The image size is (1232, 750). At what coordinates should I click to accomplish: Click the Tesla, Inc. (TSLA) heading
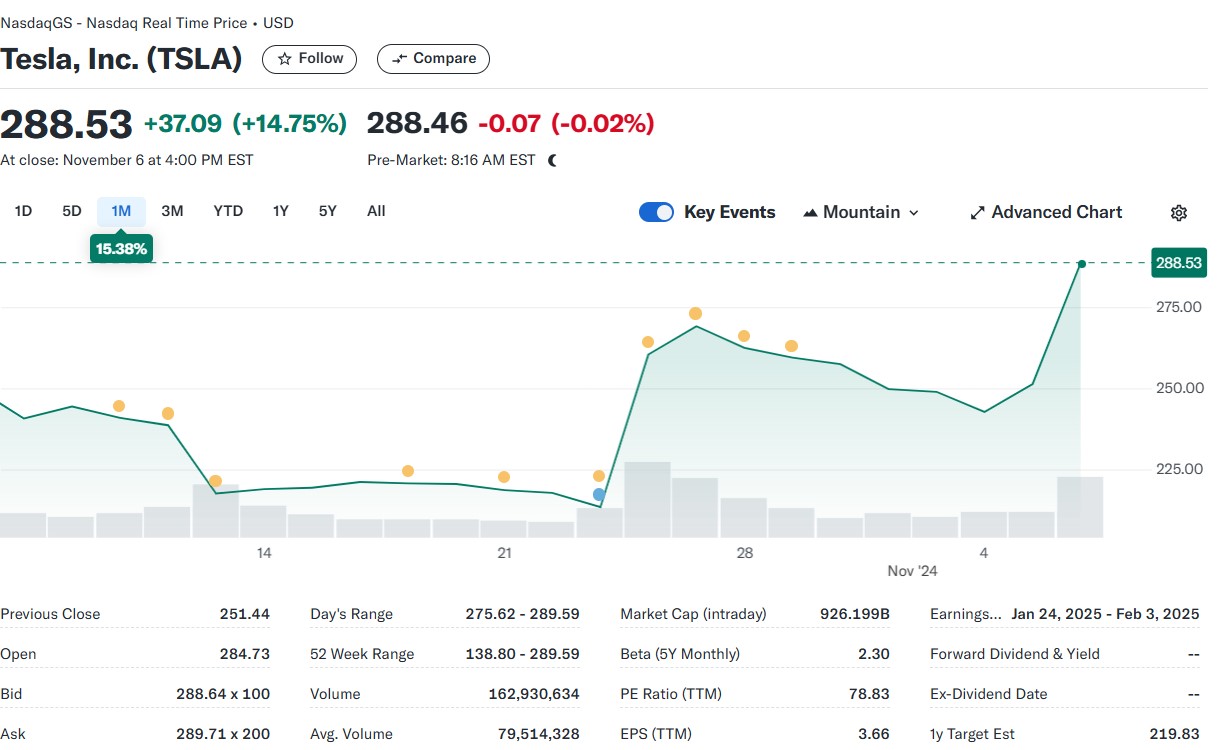coord(121,59)
